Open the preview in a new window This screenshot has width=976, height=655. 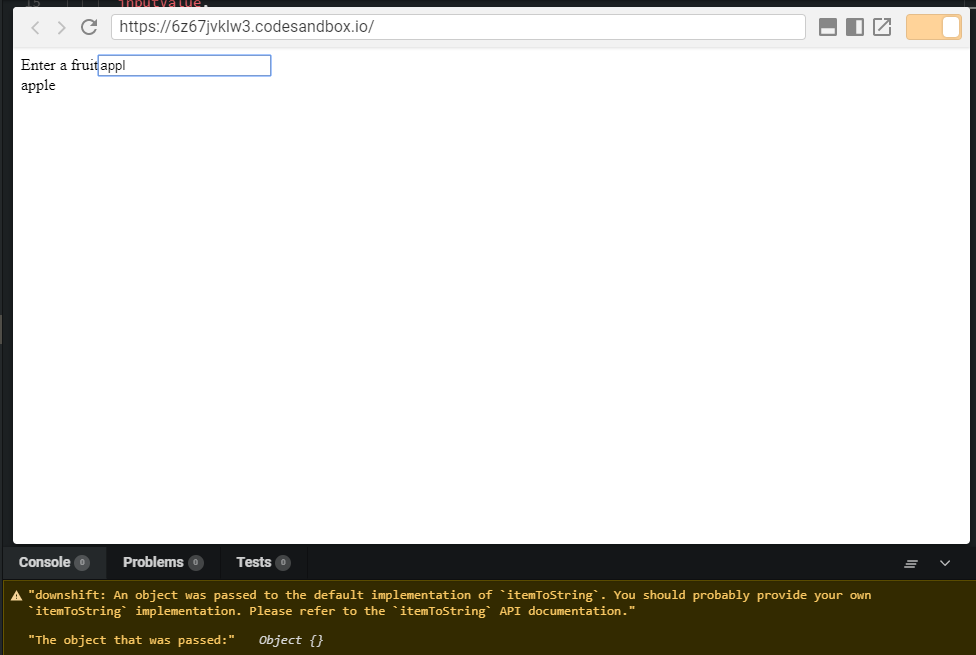pyautogui.click(x=882, y=27)
